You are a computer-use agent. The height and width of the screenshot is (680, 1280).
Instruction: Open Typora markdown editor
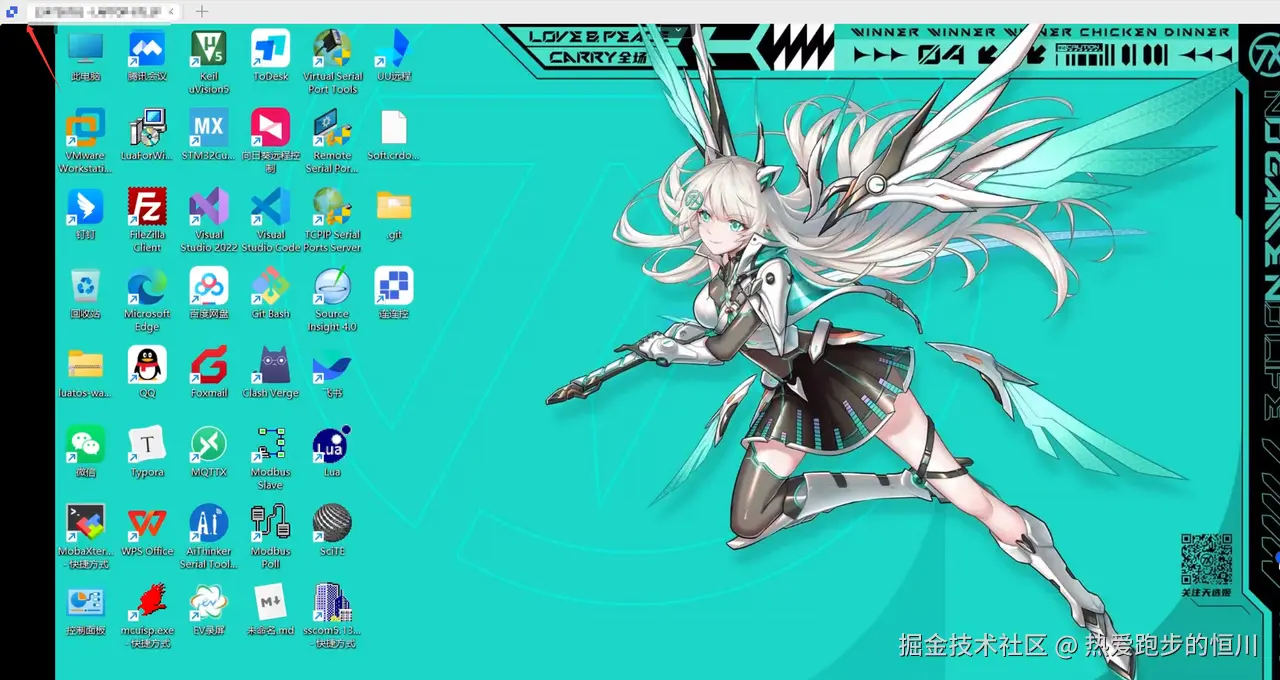pos(147,444)
